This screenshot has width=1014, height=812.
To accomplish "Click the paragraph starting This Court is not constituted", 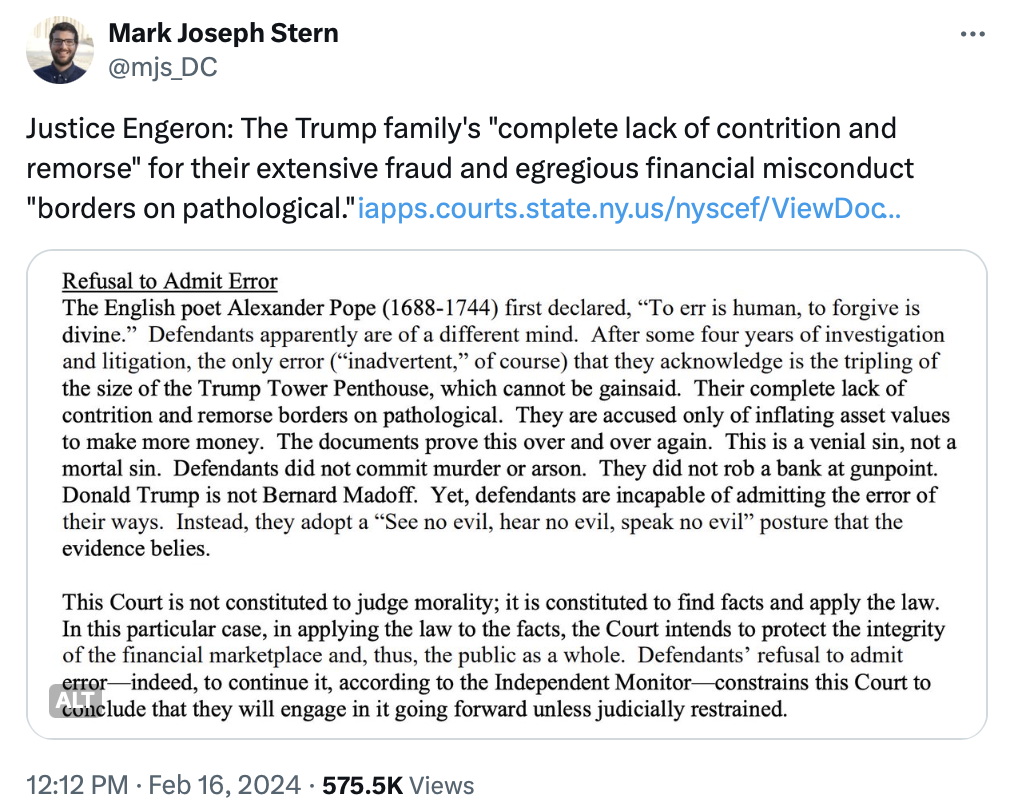I will click(x=502, y=603).
